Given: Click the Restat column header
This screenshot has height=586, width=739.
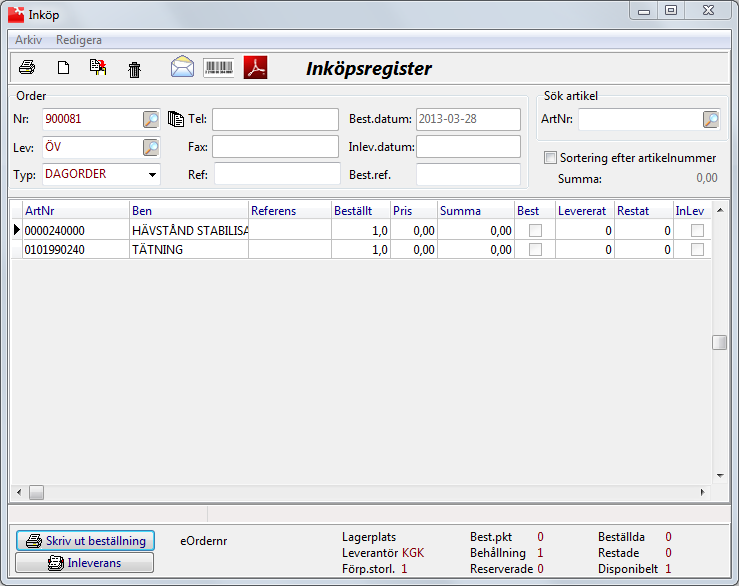Looking at the screenshot, I should (644, 211).
